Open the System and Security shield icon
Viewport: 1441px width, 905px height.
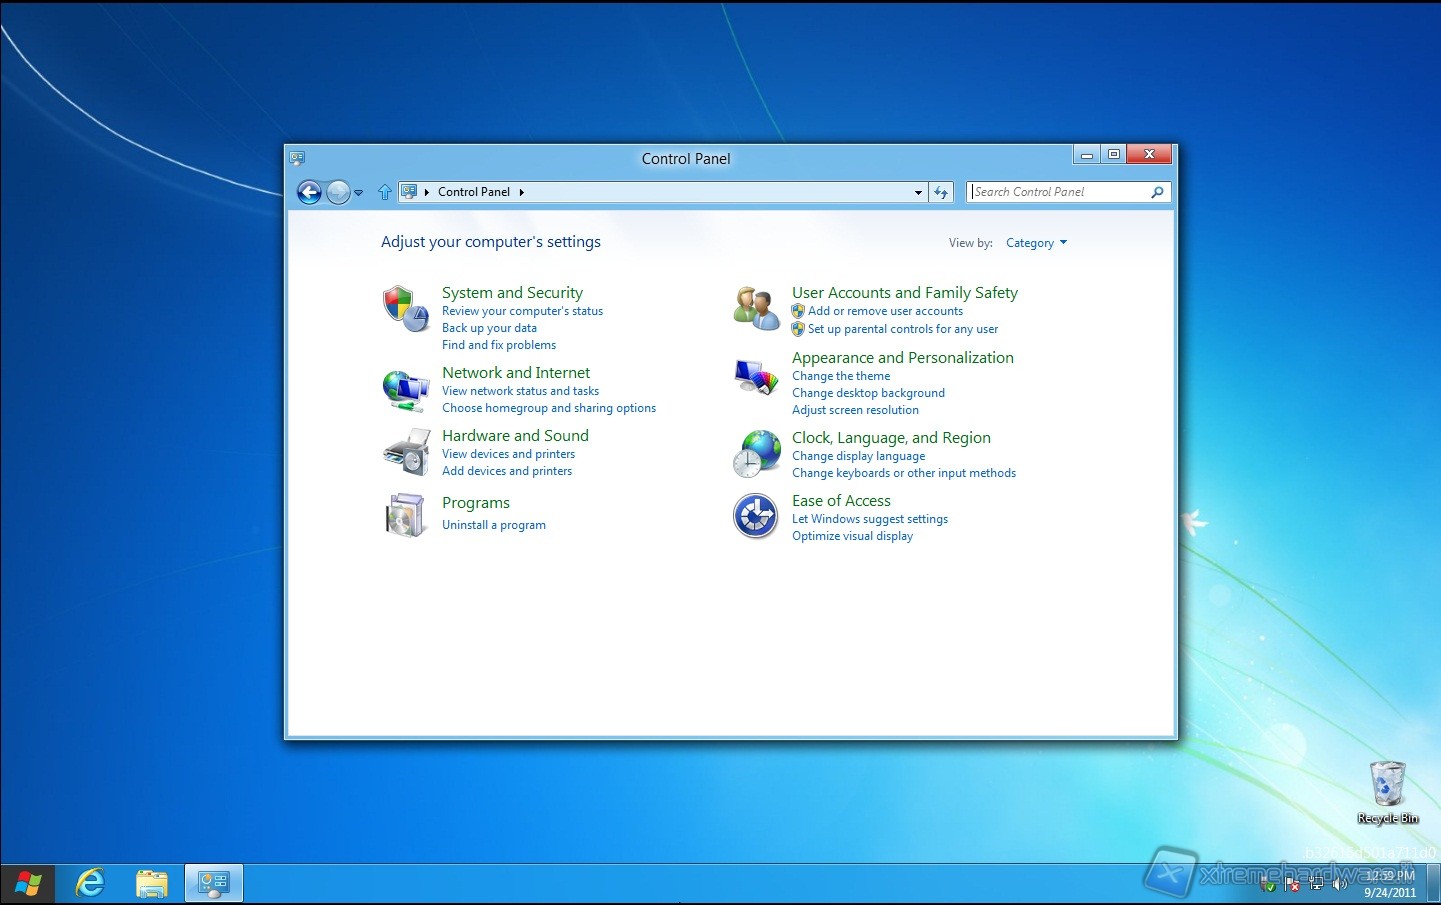(405, 308)
